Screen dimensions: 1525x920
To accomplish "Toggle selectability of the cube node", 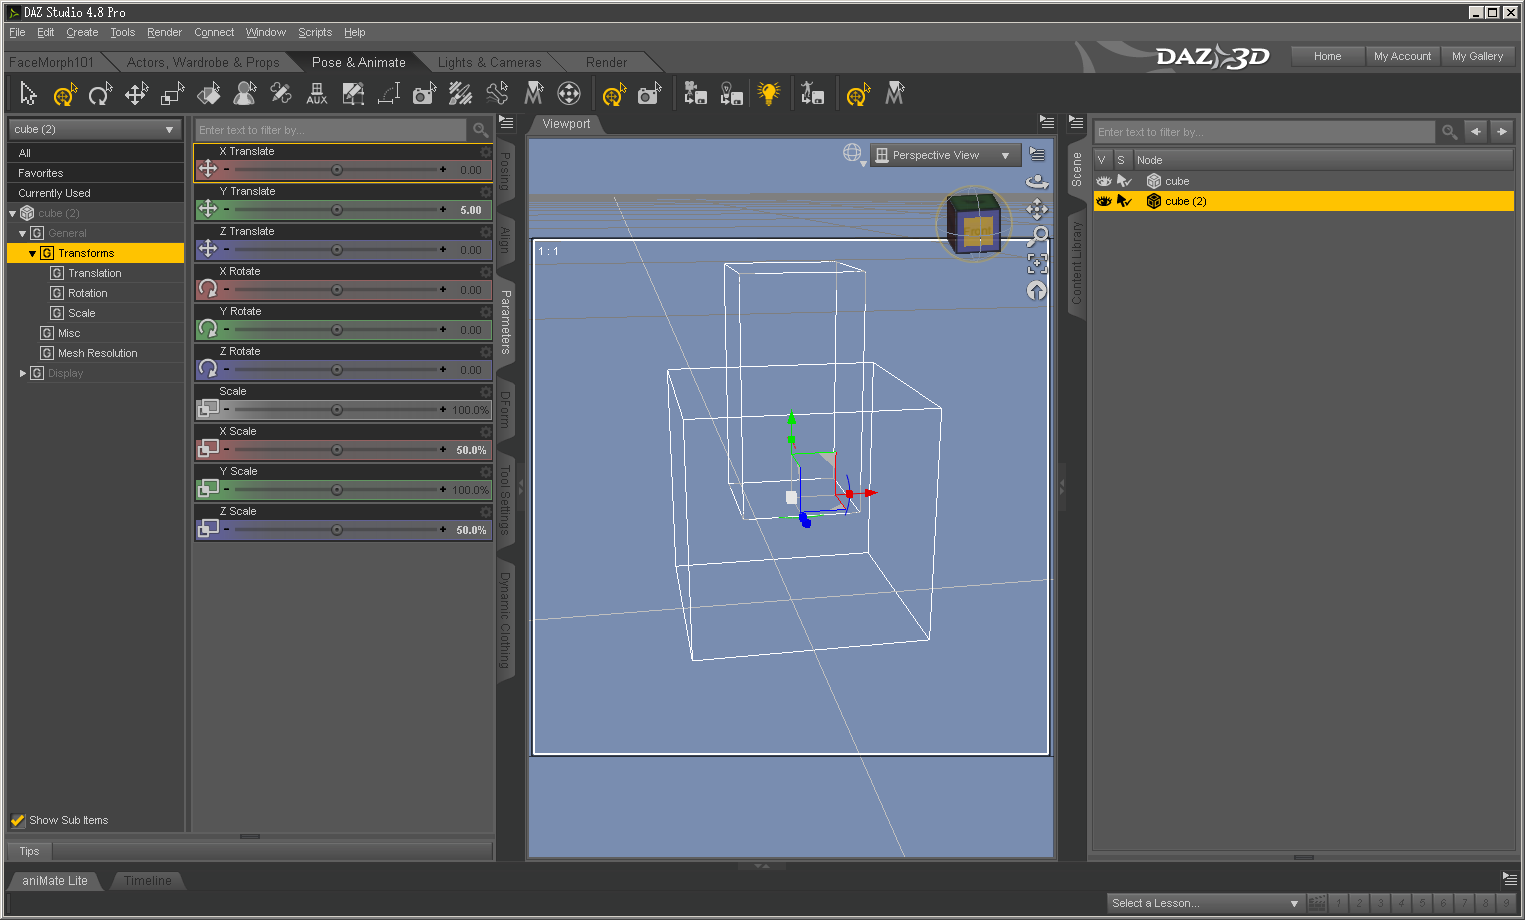I will point(1124,181).
